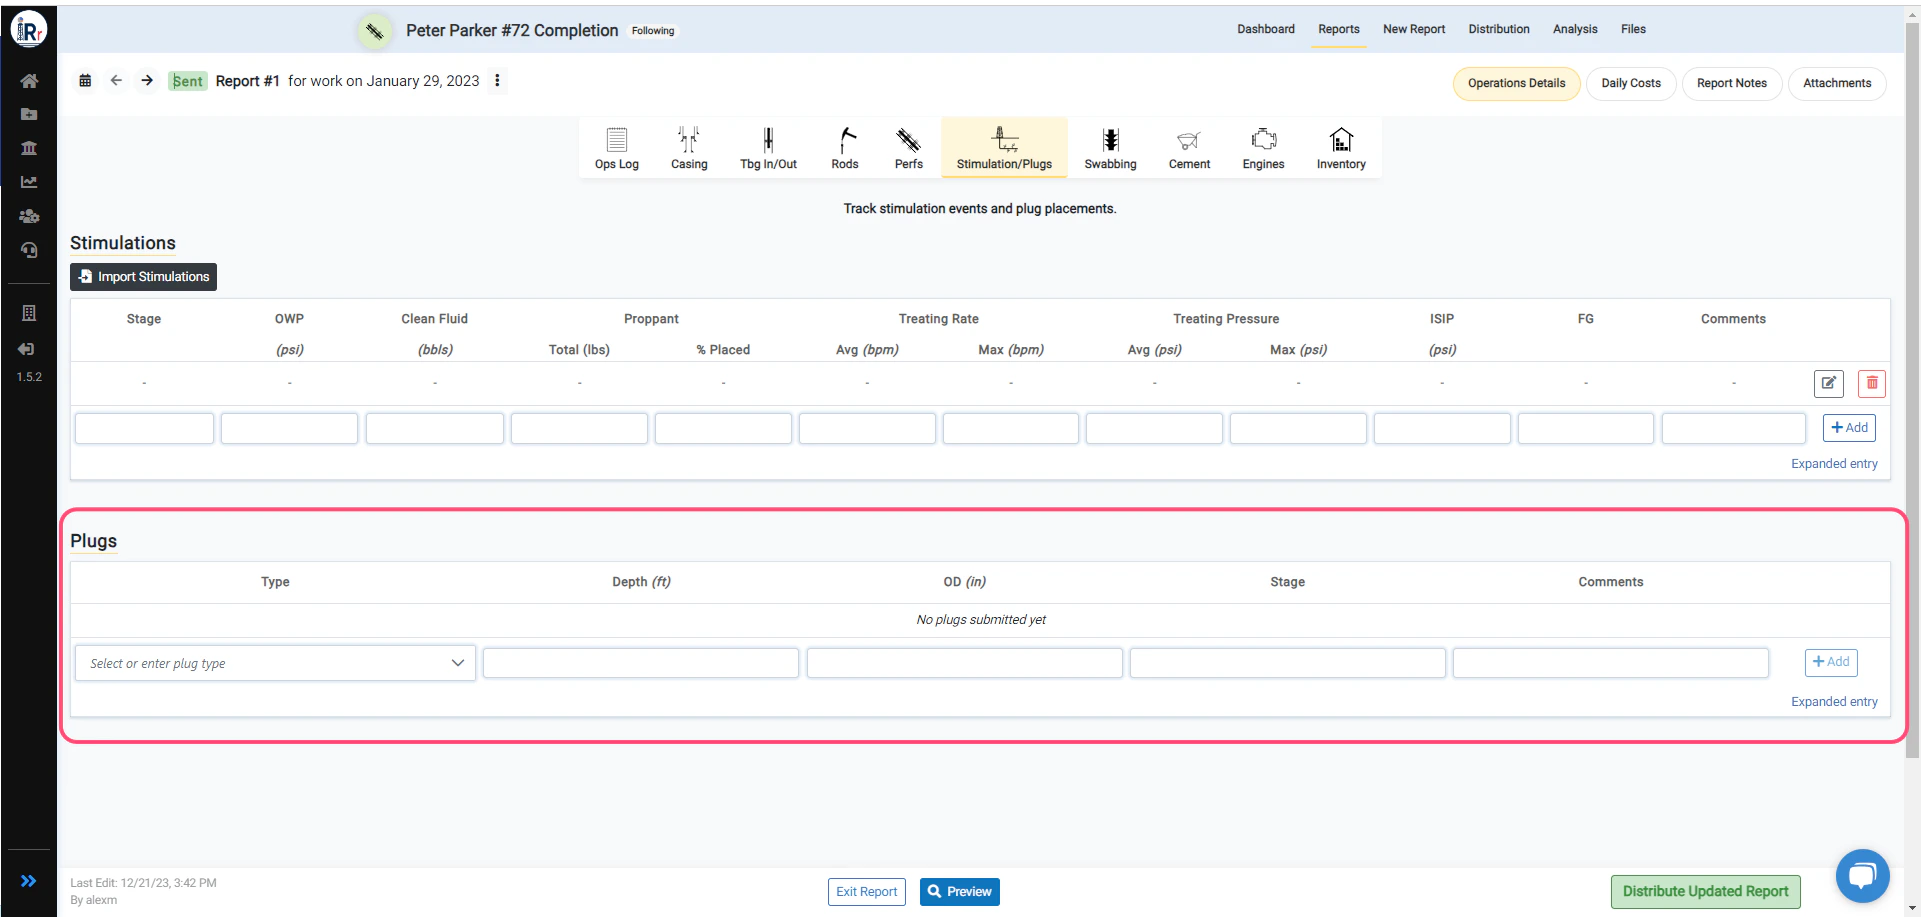
Task: Open the building list icon in sidebar
Action: click(x=29, y=313)
